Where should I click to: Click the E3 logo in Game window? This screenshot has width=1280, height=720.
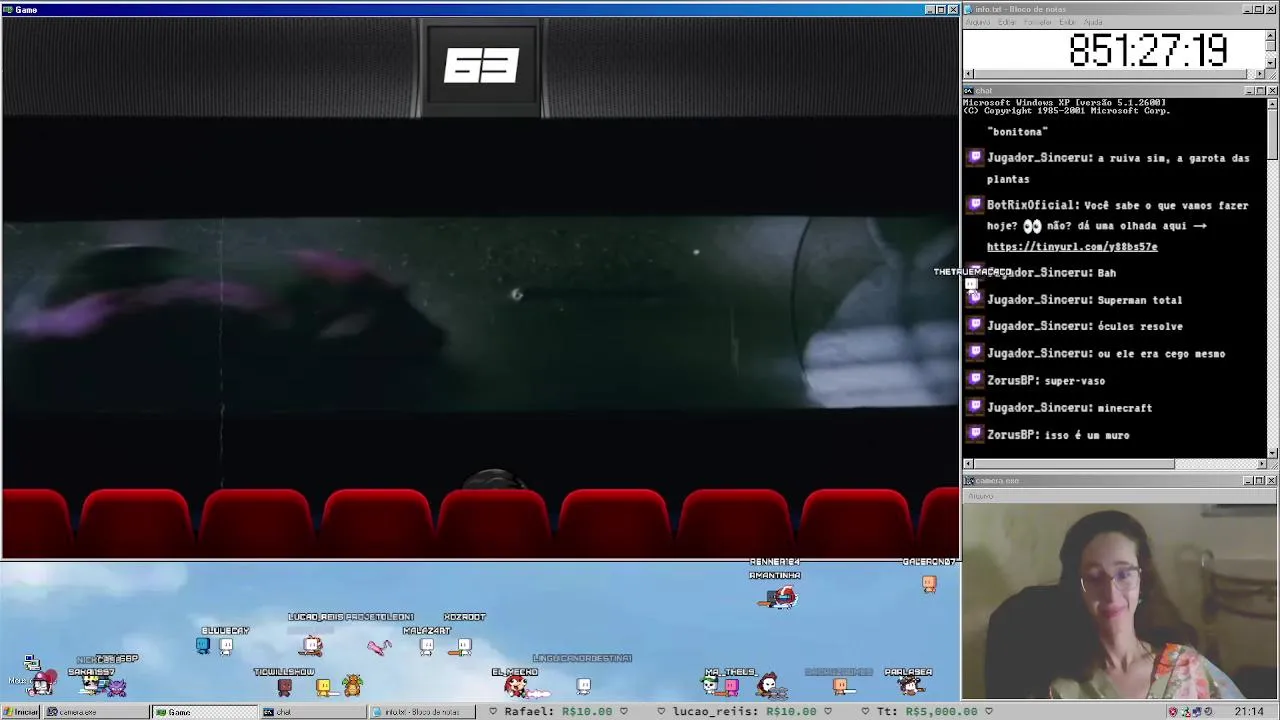(x=482, y=66)
